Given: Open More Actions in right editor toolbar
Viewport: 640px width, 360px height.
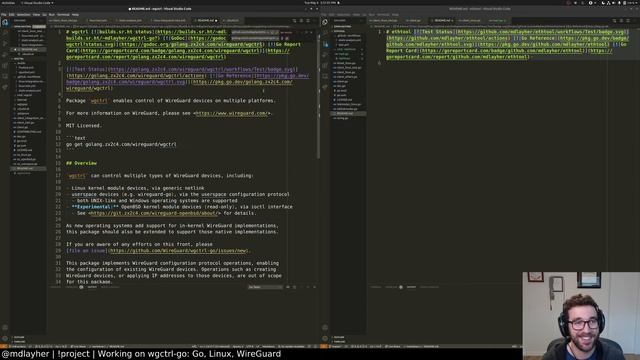Looking at the screenshot, I should point(635,20).
